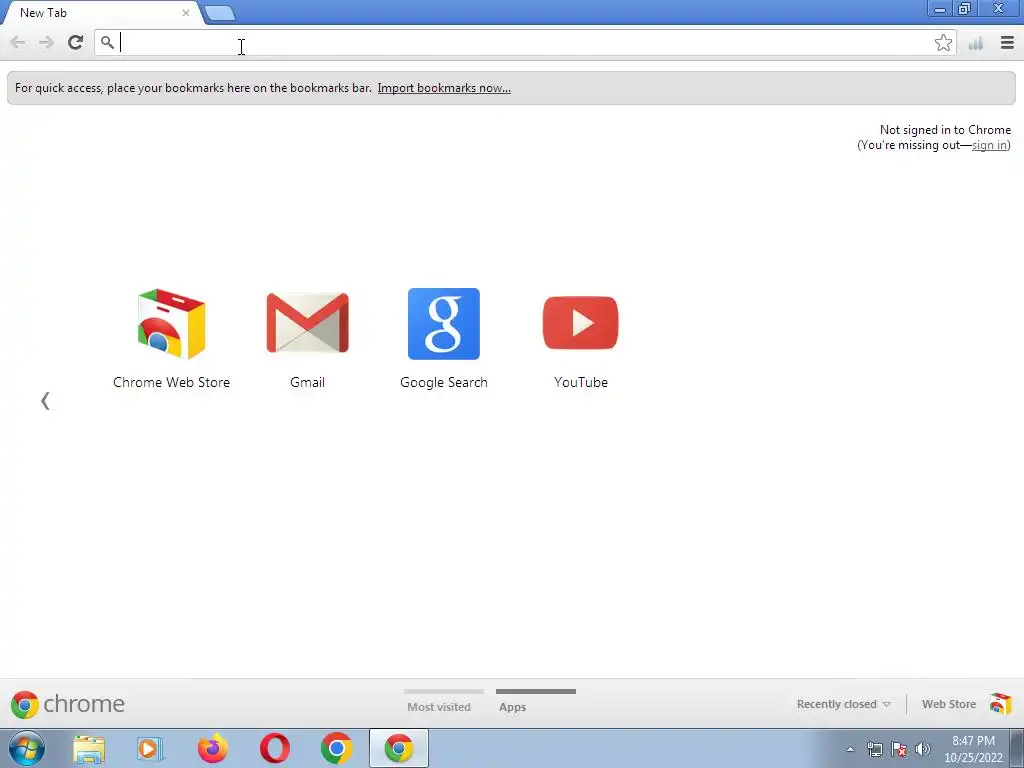This screenshot has height=768, width=1024.
Task: Launch the media player from taskbar
Action: [150, 749]
